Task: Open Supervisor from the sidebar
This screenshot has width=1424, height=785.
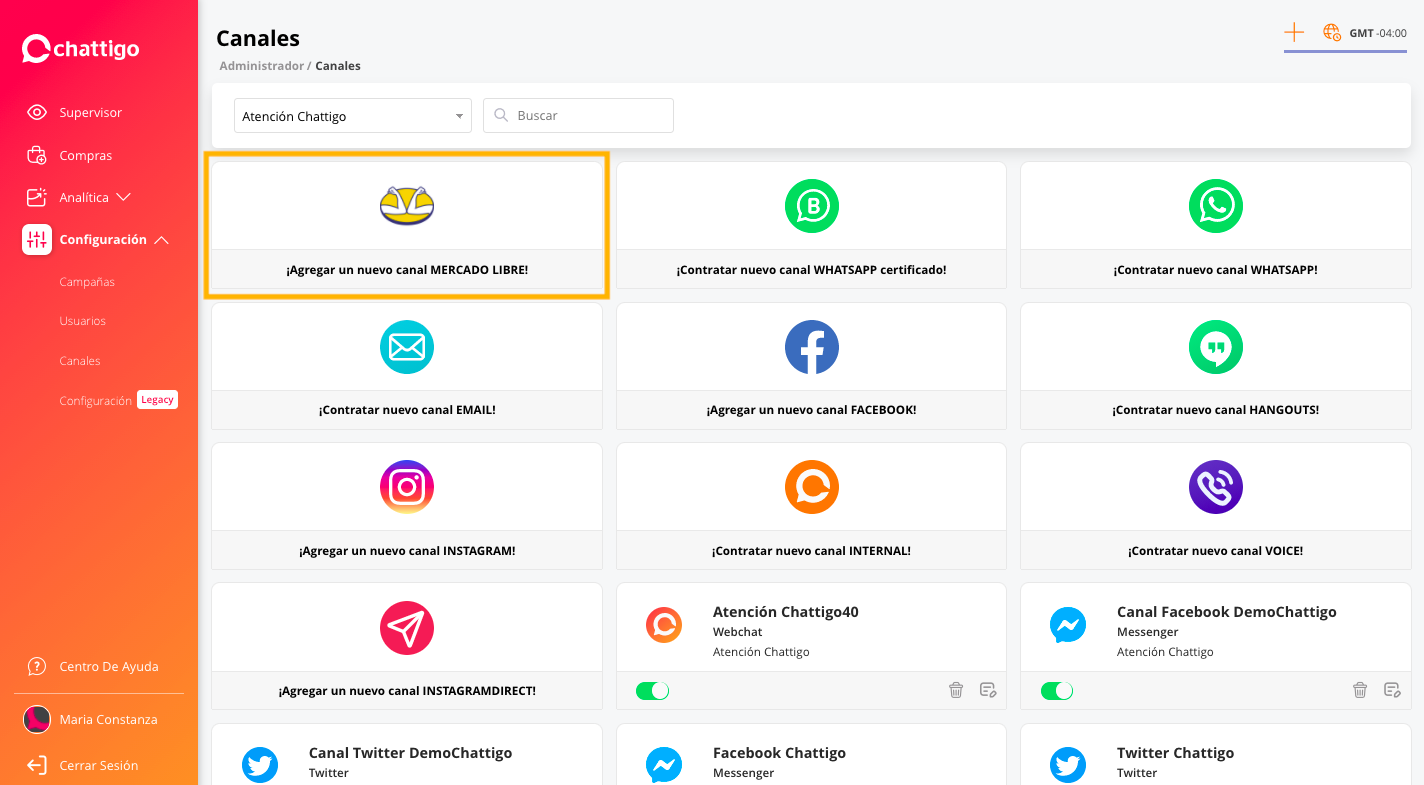Action: point(90,113)
